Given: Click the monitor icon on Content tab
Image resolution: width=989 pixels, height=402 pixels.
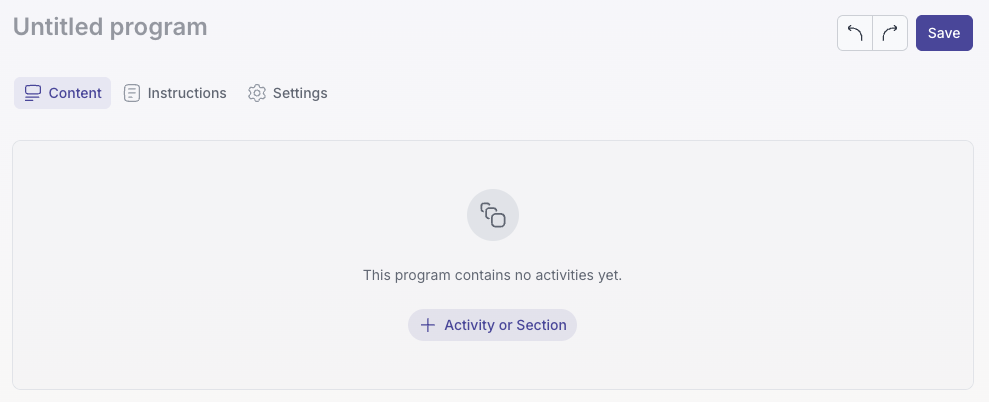Looking at the screenshot, I should tap(32, 93).
